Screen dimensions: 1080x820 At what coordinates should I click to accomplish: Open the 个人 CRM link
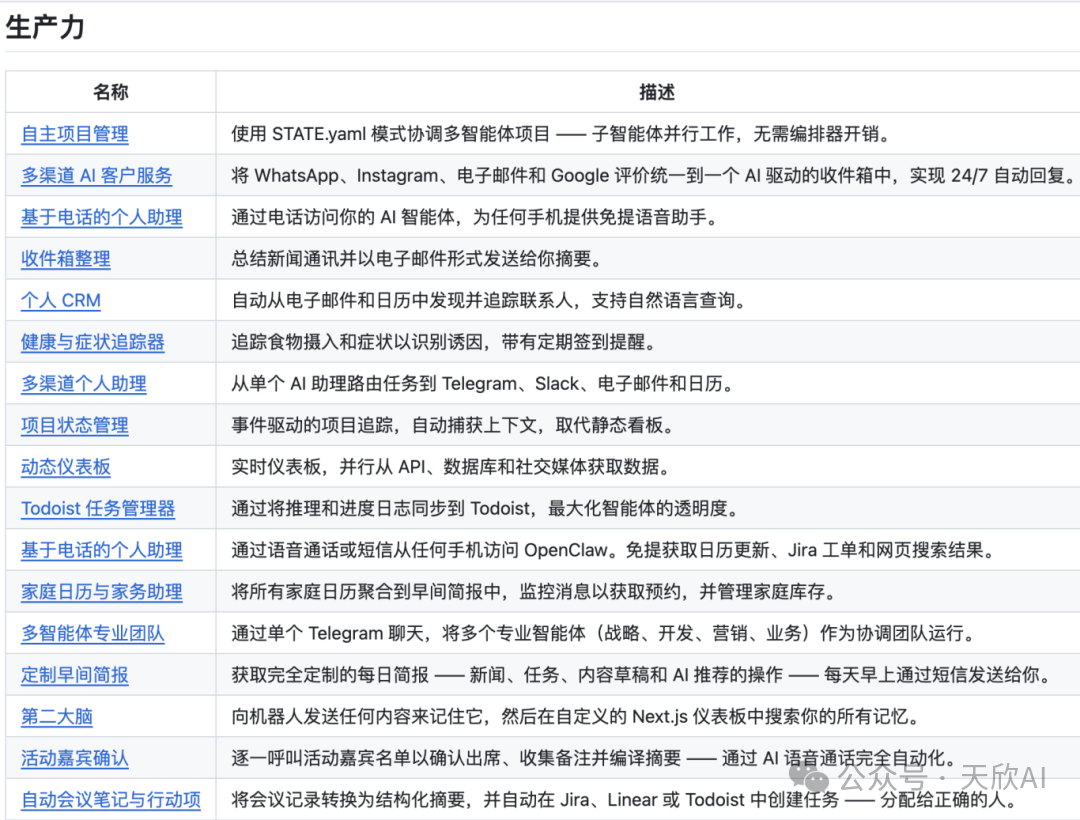(61, 301)
